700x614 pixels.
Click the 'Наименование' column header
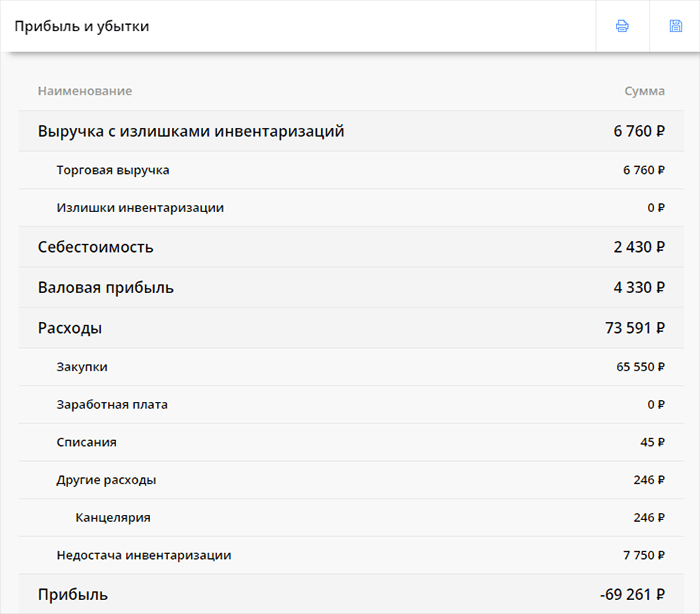click(x=85, y=91)
